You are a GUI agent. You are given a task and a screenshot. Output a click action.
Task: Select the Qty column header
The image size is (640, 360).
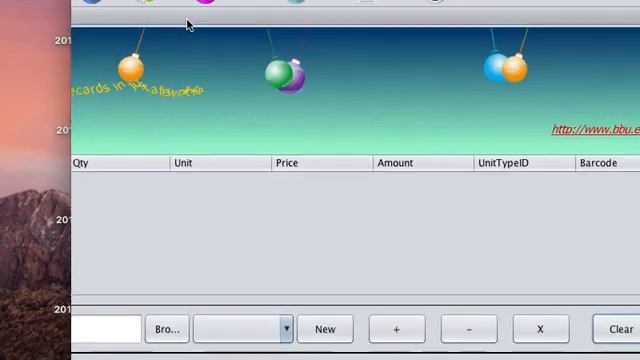(x=120, y=163)
